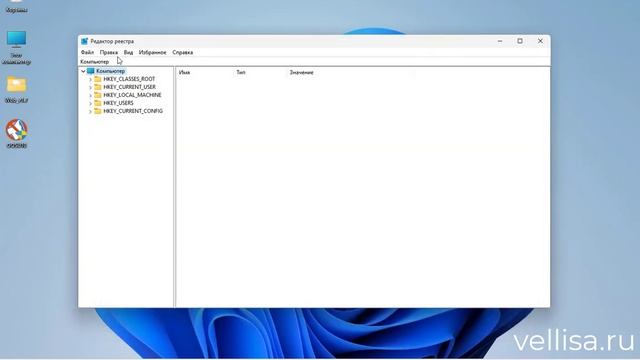
Task: Minimize the Registry Editor window
Action: [x=500, y=41]
